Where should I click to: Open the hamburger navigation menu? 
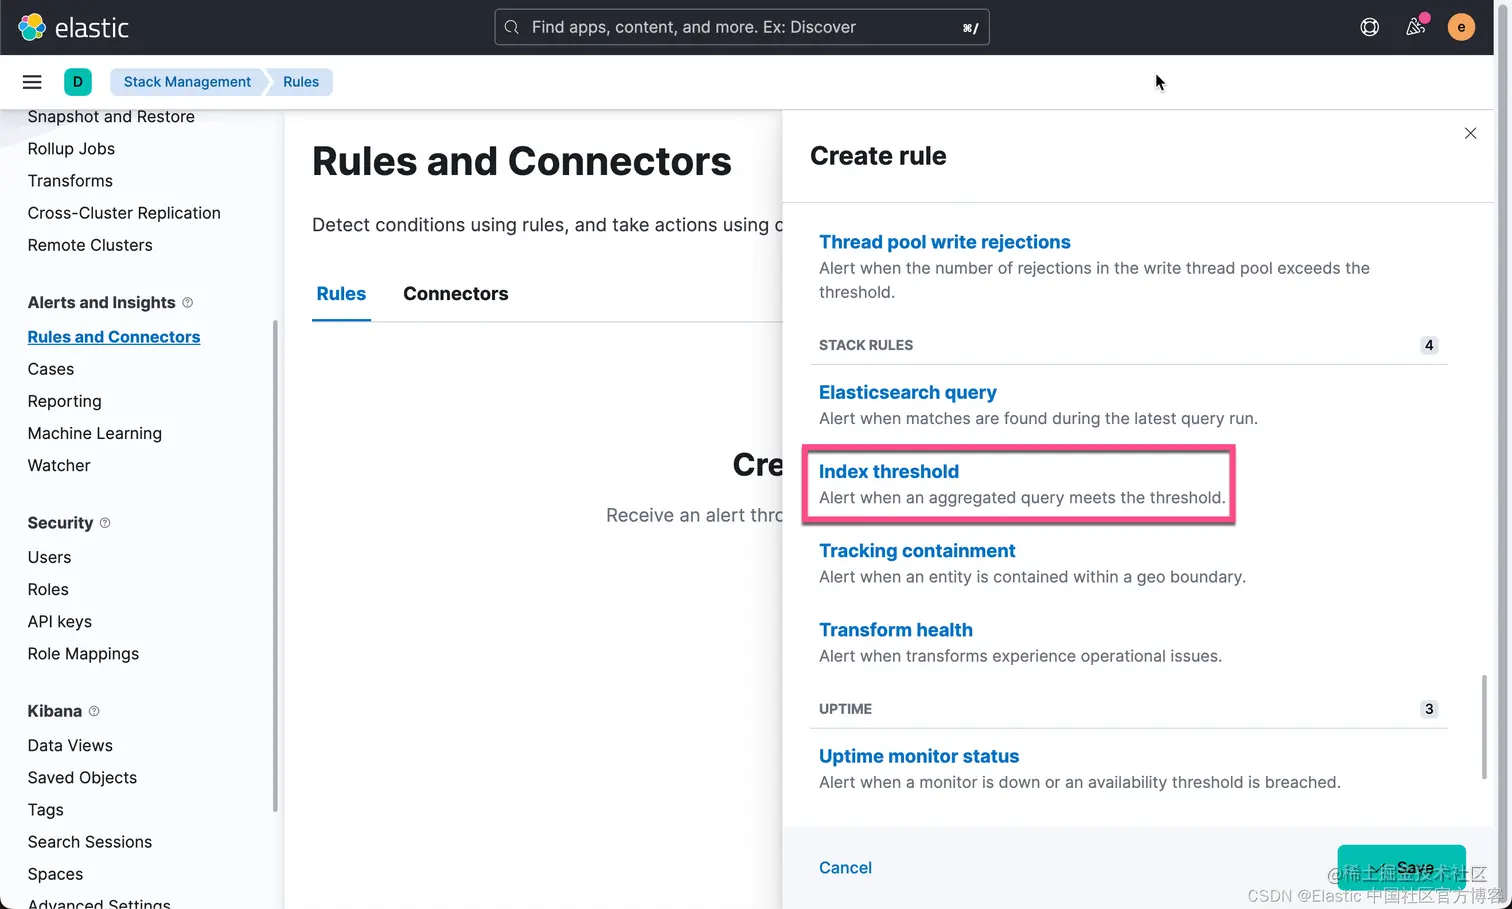click(32, 82)
